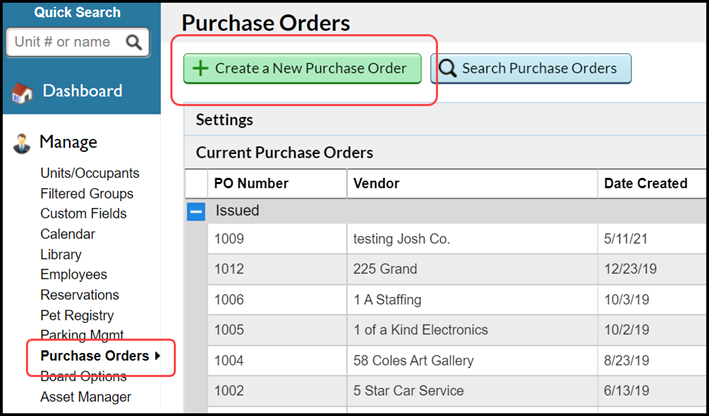Go to Employees
The height and width of the screenshot is (416, 709).
[x=74, y=274]
